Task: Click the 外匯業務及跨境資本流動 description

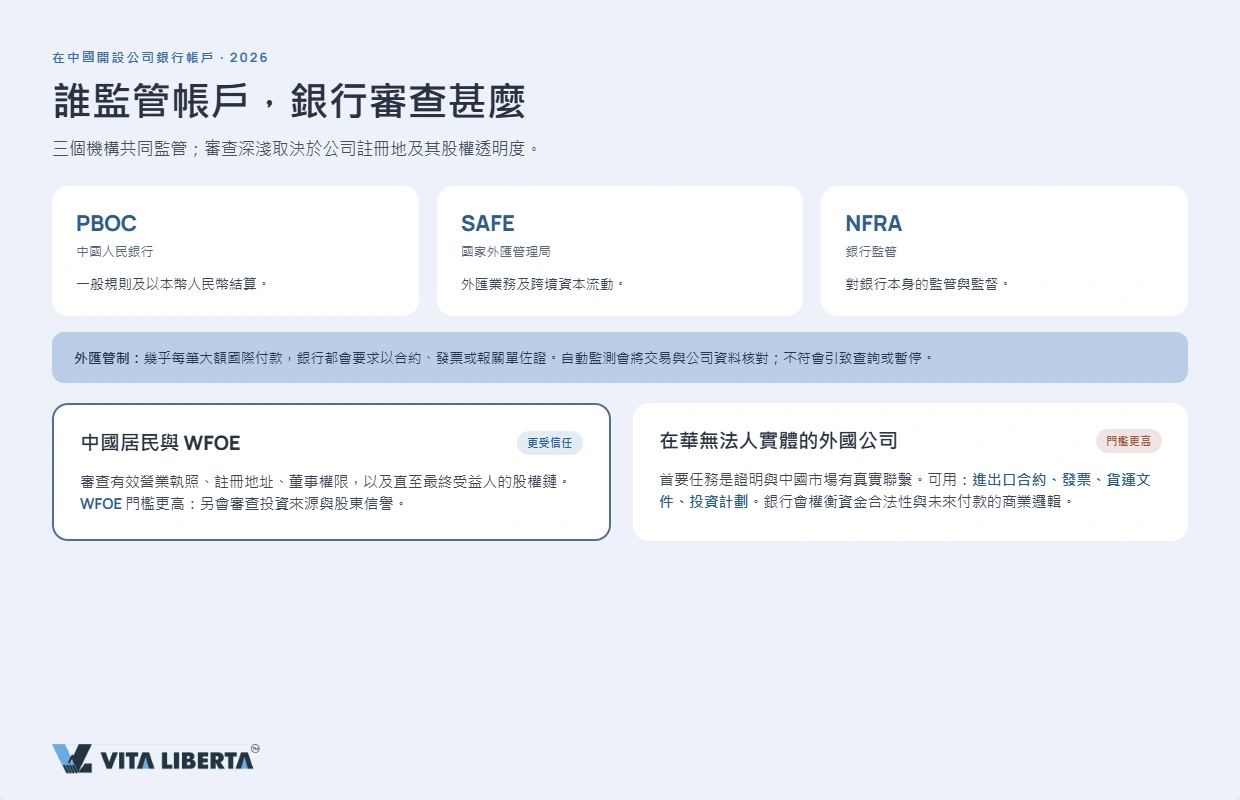Action: (x=543, y=284)
